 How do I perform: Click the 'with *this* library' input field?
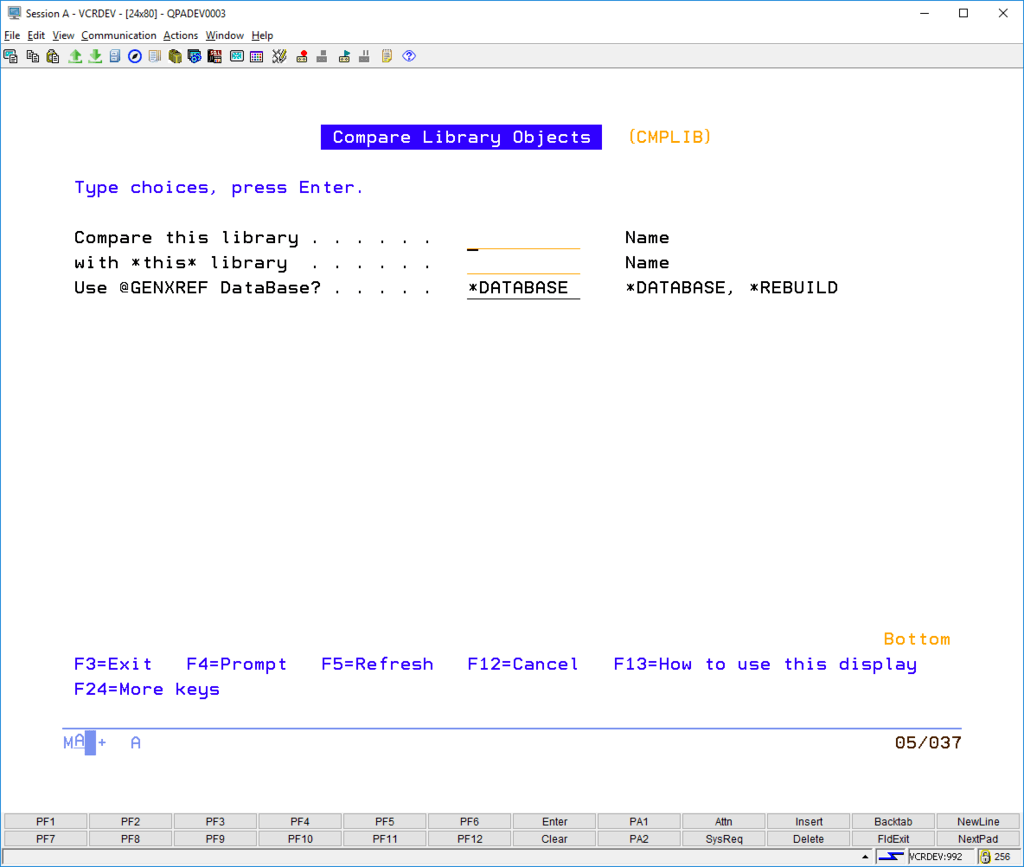pos(523,263)
